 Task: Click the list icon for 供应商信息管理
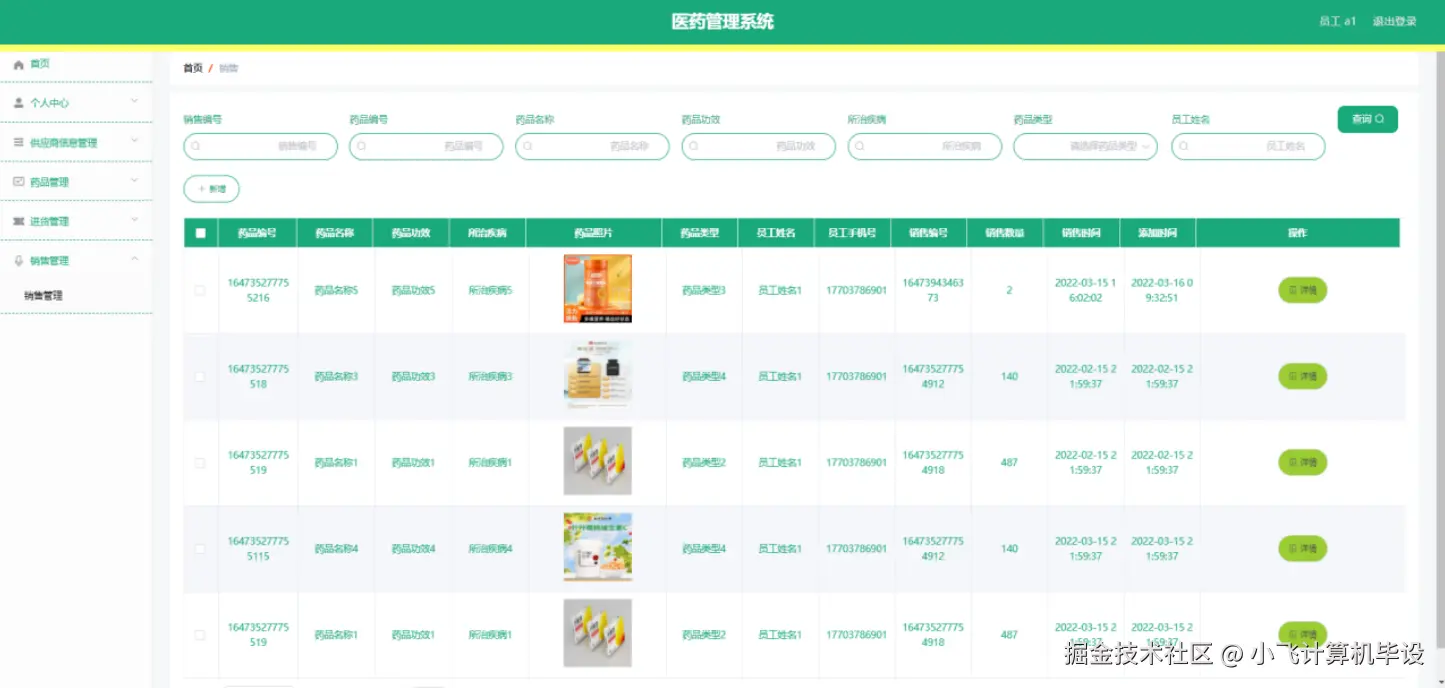[18, 143]
